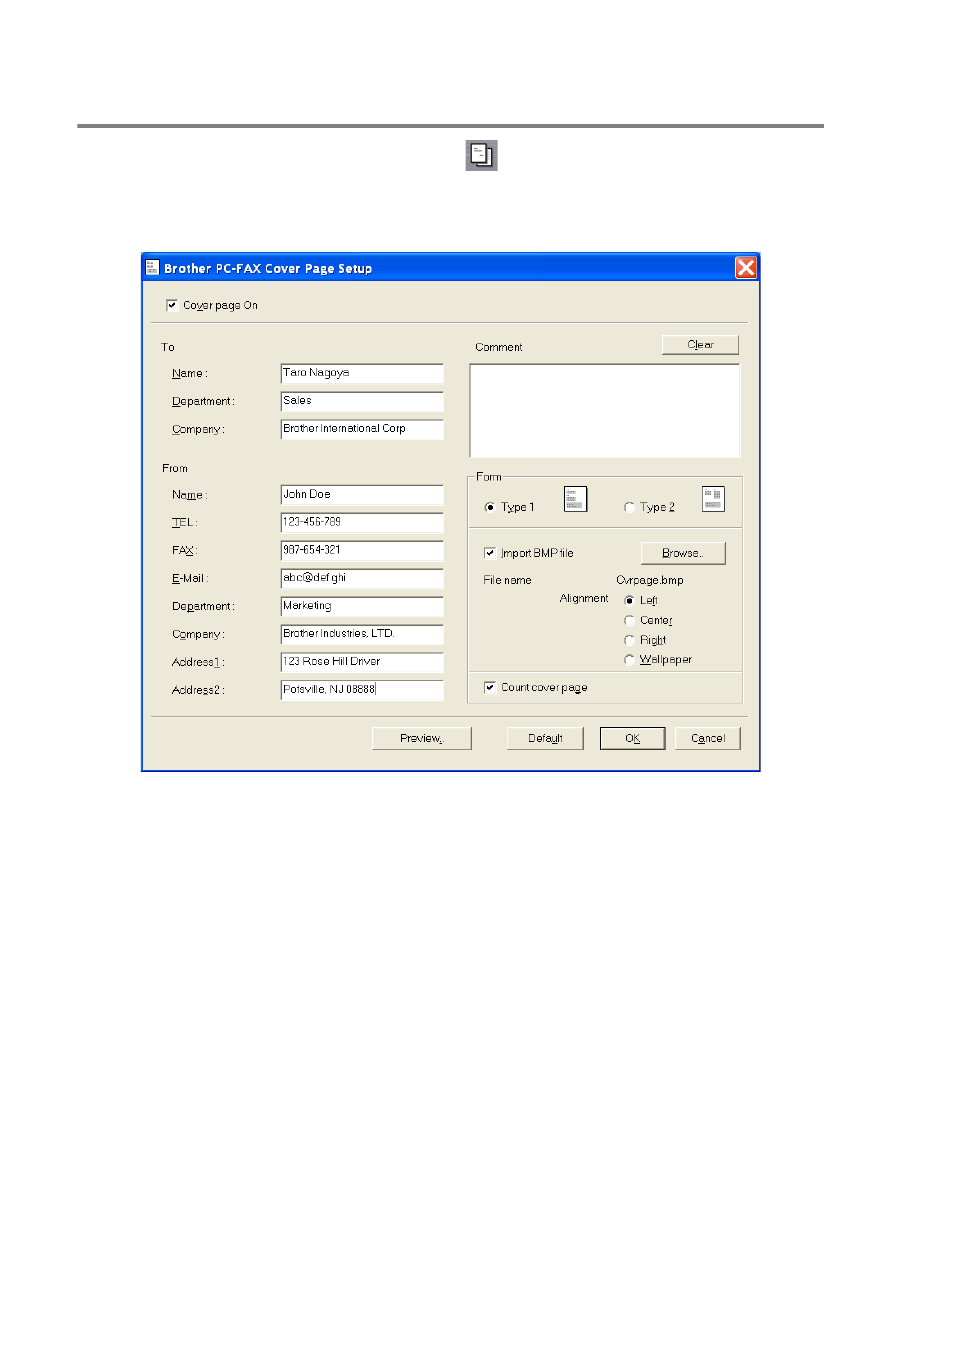Click the Brother International Corp company field

(x=362, y=429)
